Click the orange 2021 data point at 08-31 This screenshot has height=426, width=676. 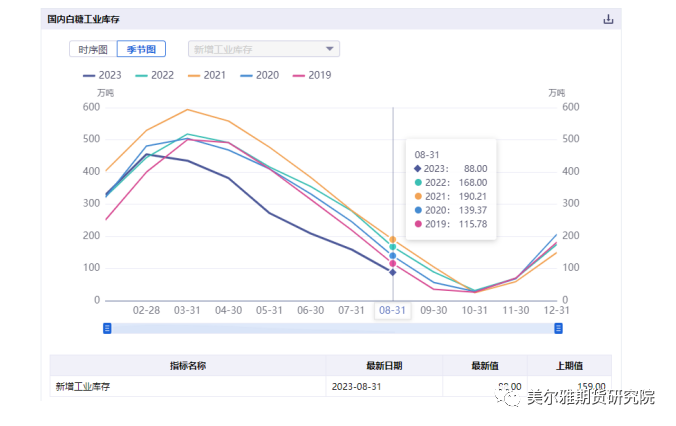tap(393, 240)
